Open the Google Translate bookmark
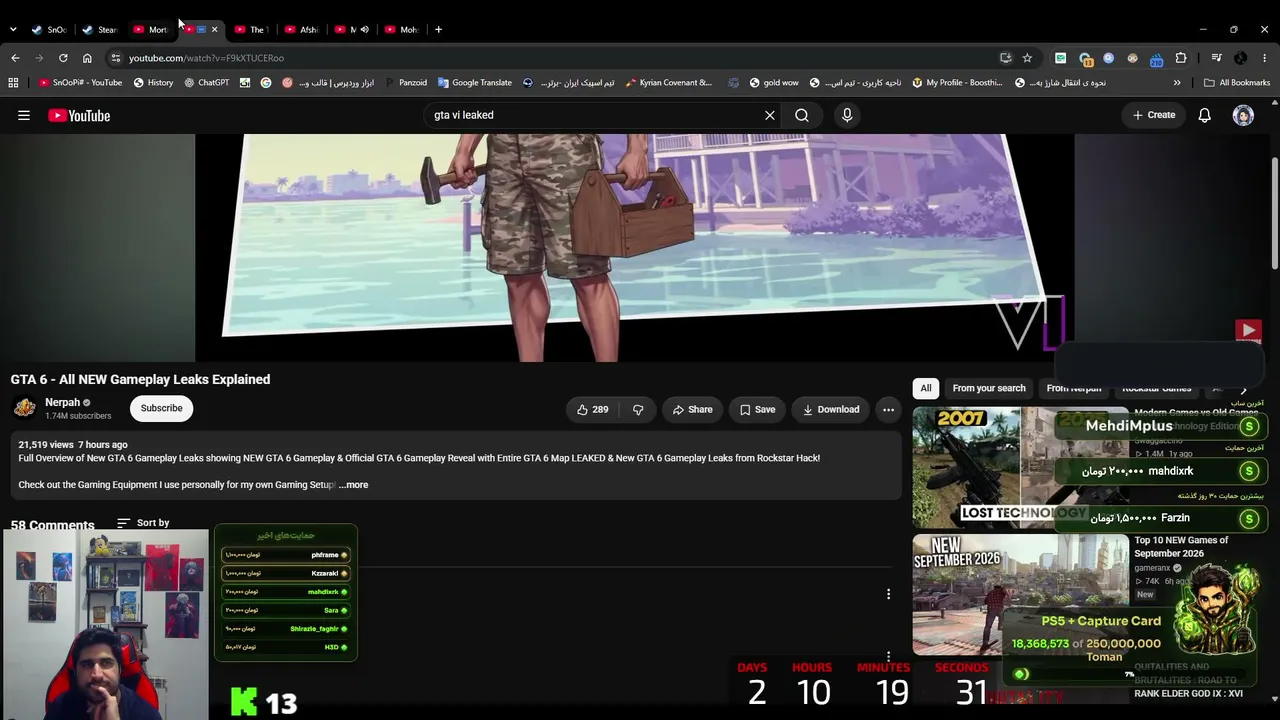The width and height of the screenshot is (1280, 720). tap(474, 83)
